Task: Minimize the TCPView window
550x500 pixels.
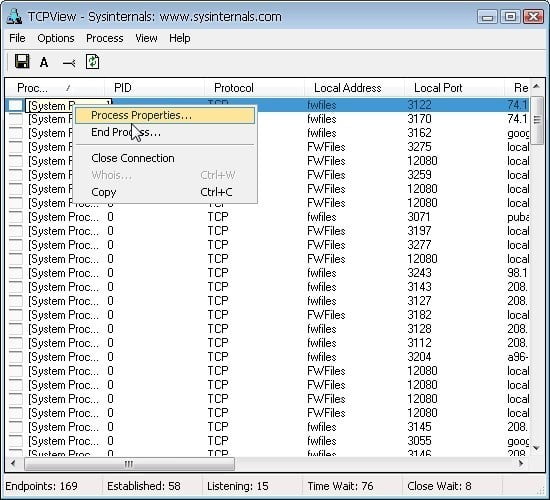Action: coord(487,17)
